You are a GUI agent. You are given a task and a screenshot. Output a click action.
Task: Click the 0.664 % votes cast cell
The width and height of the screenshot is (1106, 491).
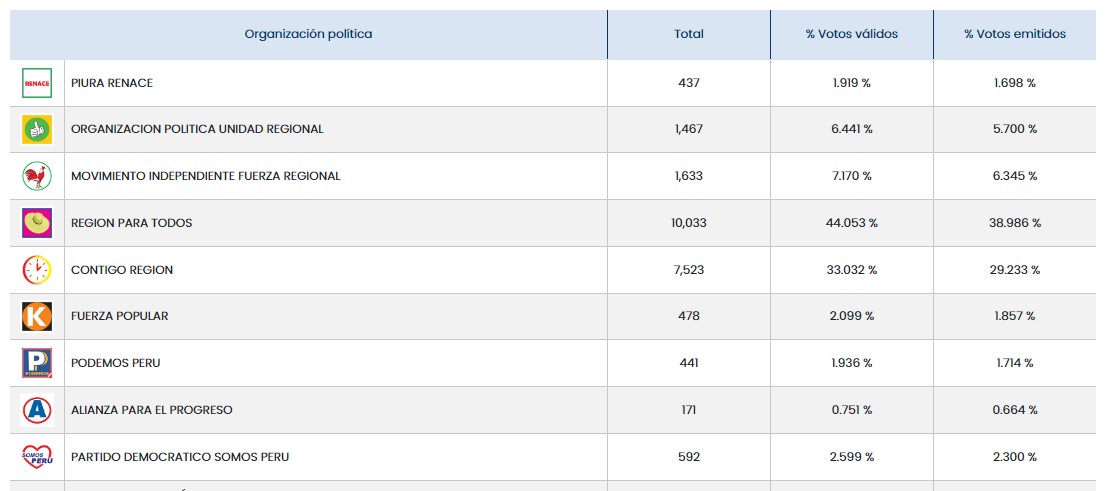[1015, 410]
